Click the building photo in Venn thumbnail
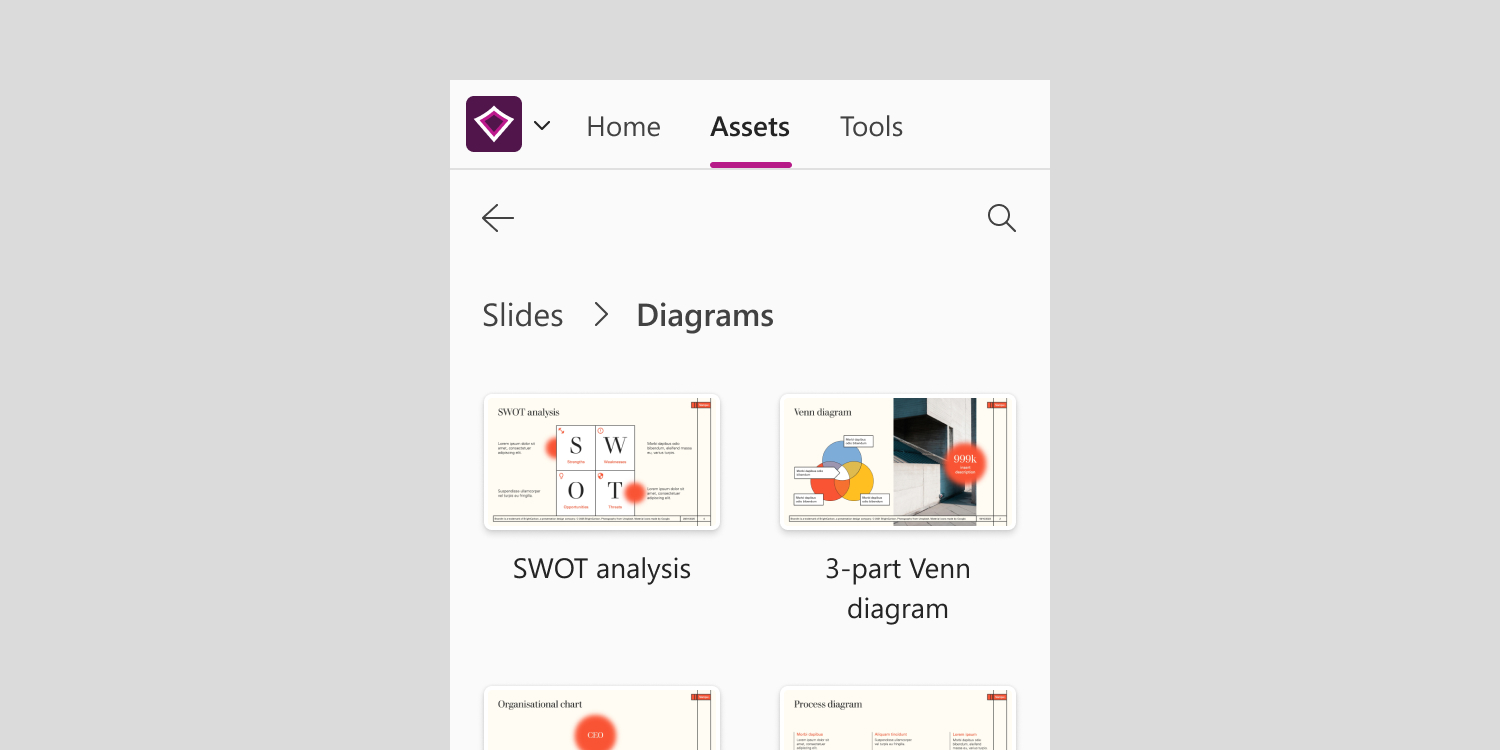Viewport: 1500px width, 750px height. (936, 458)
